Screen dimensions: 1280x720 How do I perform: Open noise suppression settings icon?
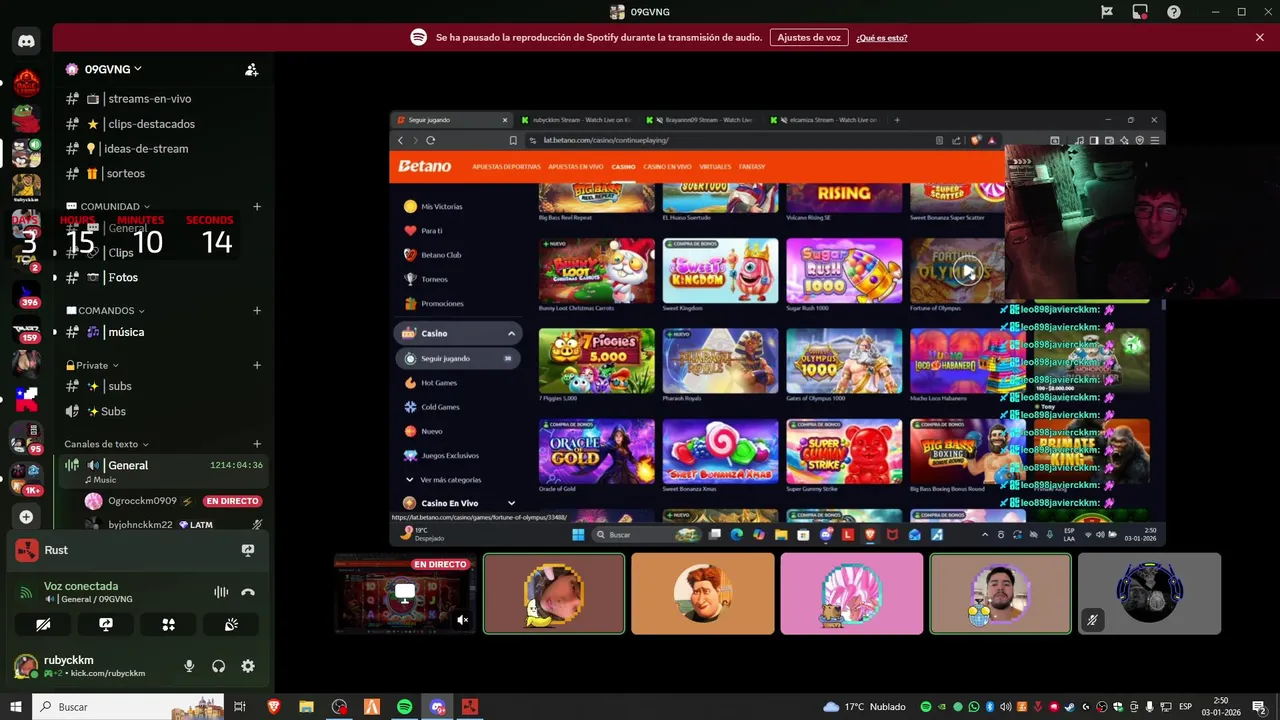[x=221, y=592]
